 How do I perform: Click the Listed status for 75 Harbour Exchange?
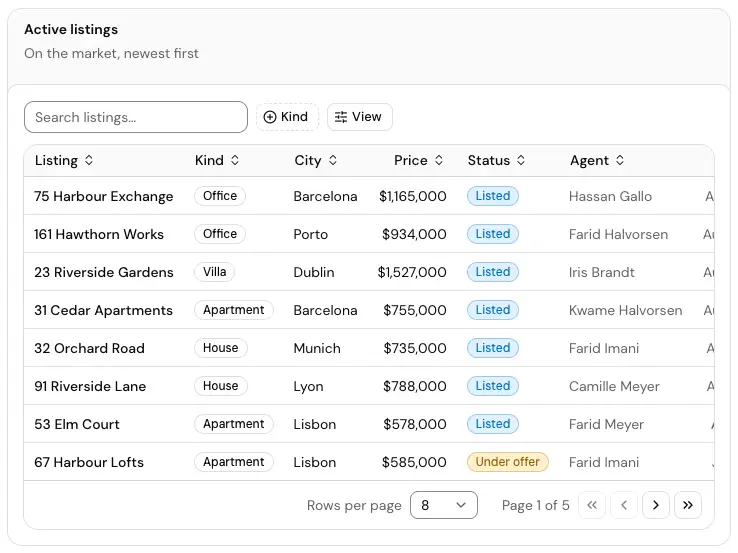tap(493, 196)
